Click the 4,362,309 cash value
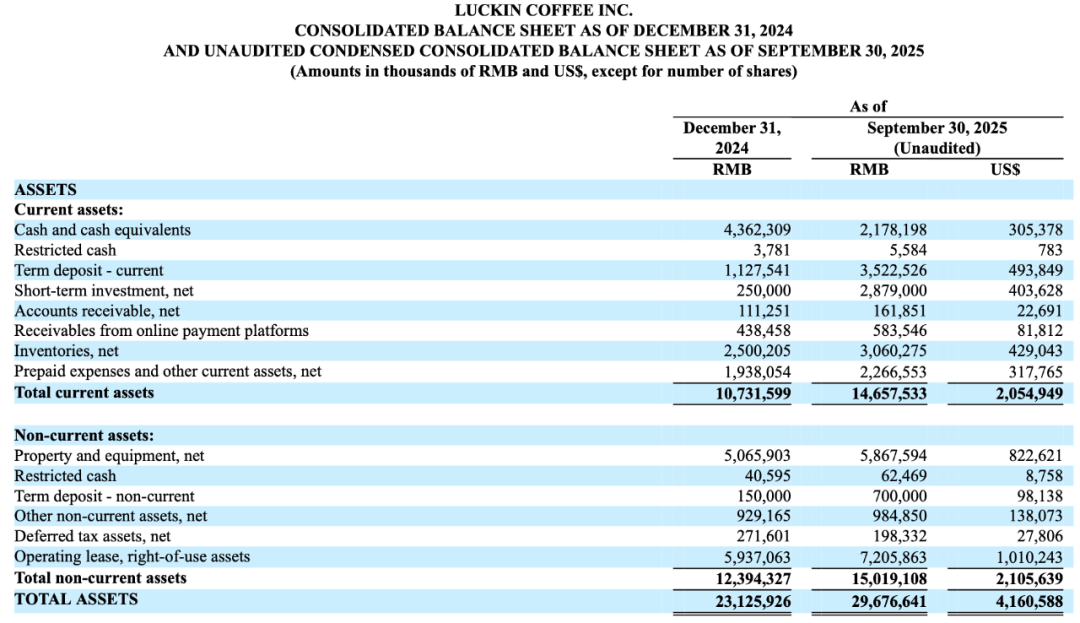 [757, 230]
